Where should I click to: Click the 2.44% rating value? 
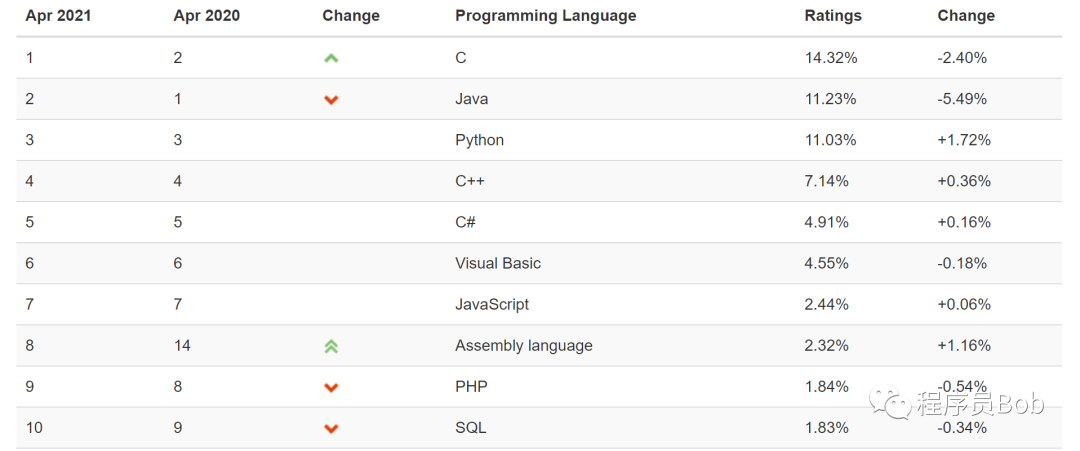click(x=827, y=304)
